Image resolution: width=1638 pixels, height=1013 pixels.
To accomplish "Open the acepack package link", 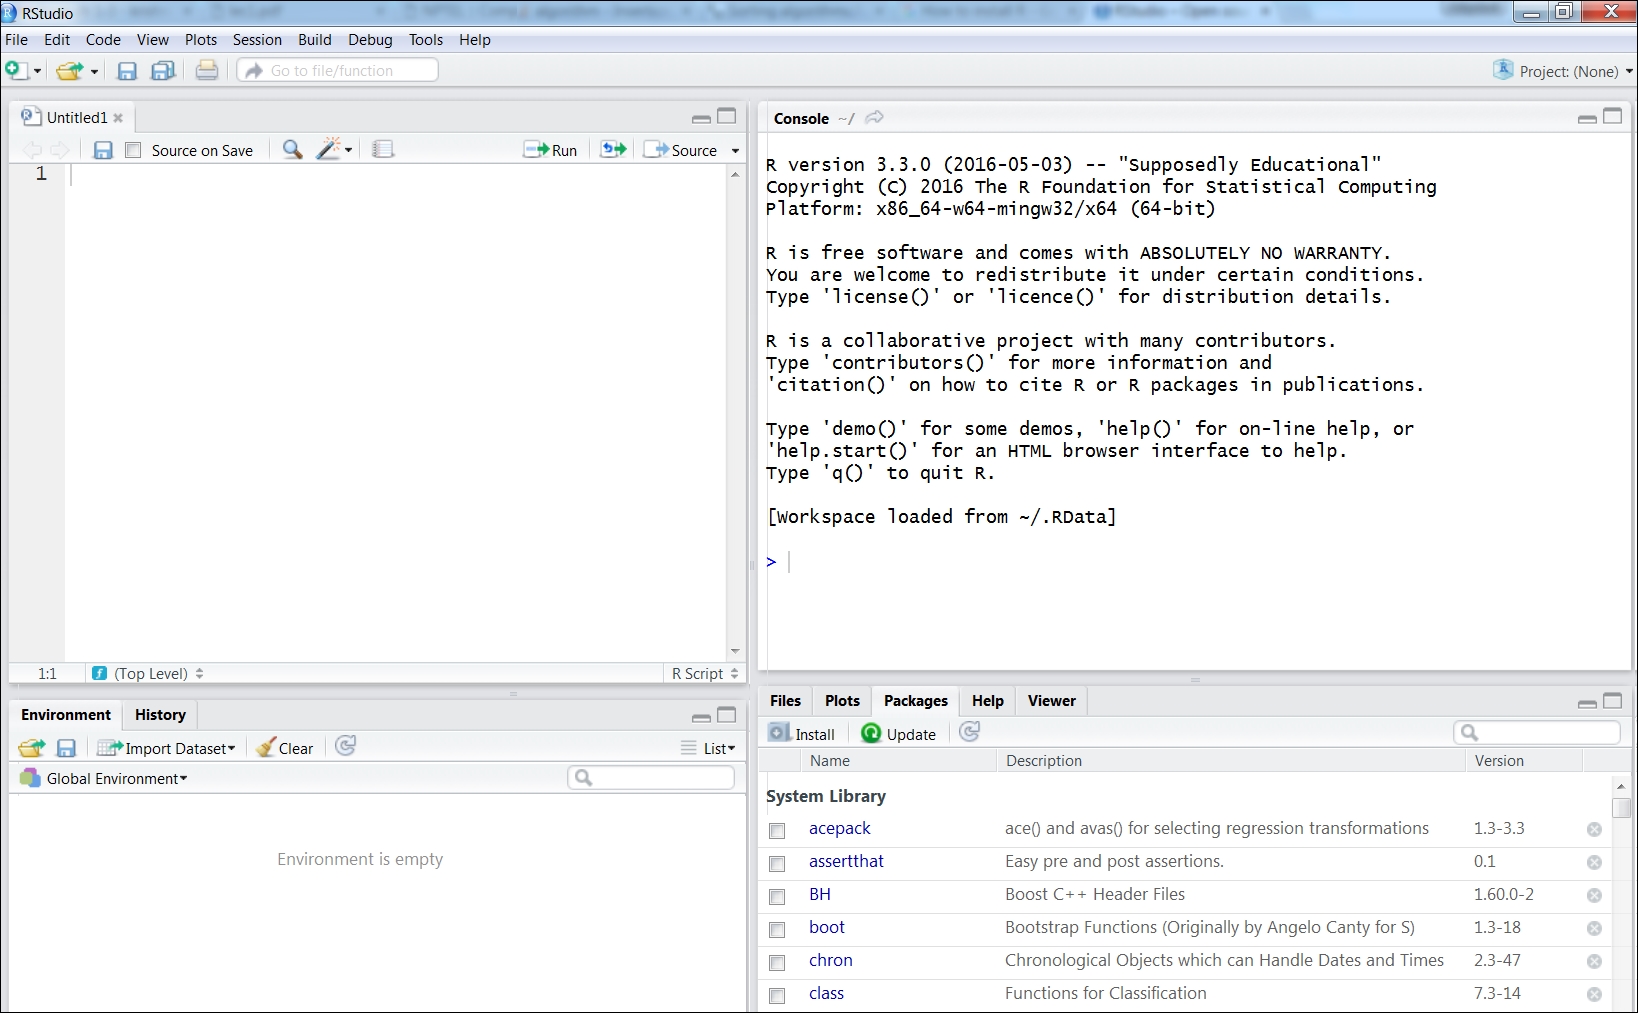I will [x=839, y=828].
